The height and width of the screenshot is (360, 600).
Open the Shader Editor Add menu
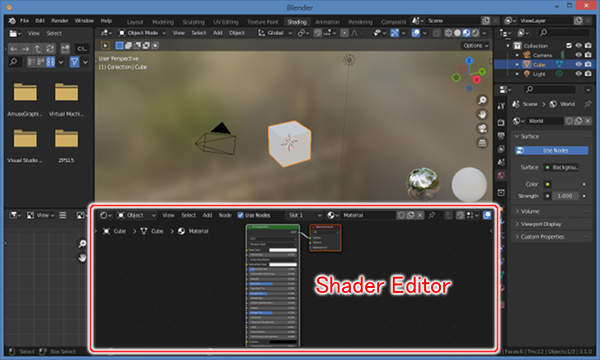tap(207, 215)
